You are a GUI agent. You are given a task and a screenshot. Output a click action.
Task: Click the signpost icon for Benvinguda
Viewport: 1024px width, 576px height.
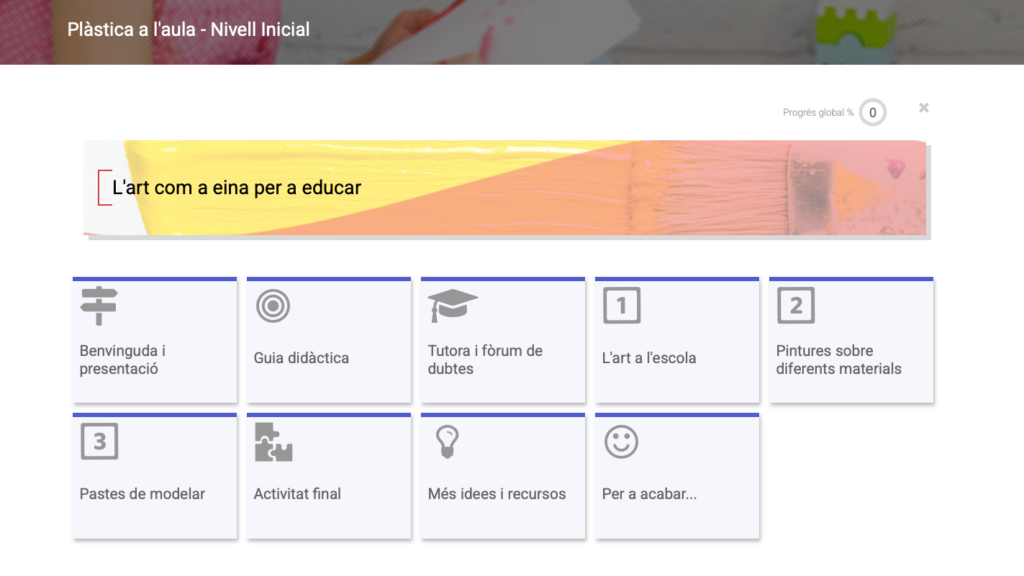tap(98, 305)
